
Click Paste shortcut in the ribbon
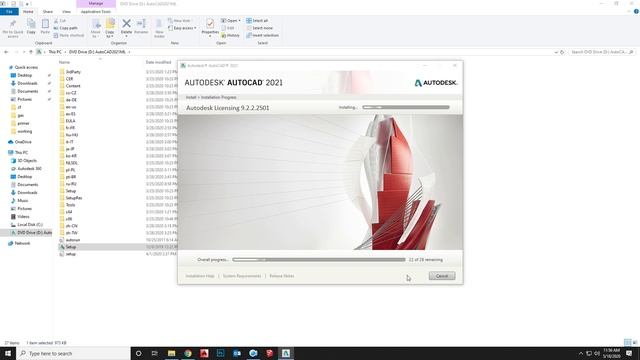tap(69, 35)
